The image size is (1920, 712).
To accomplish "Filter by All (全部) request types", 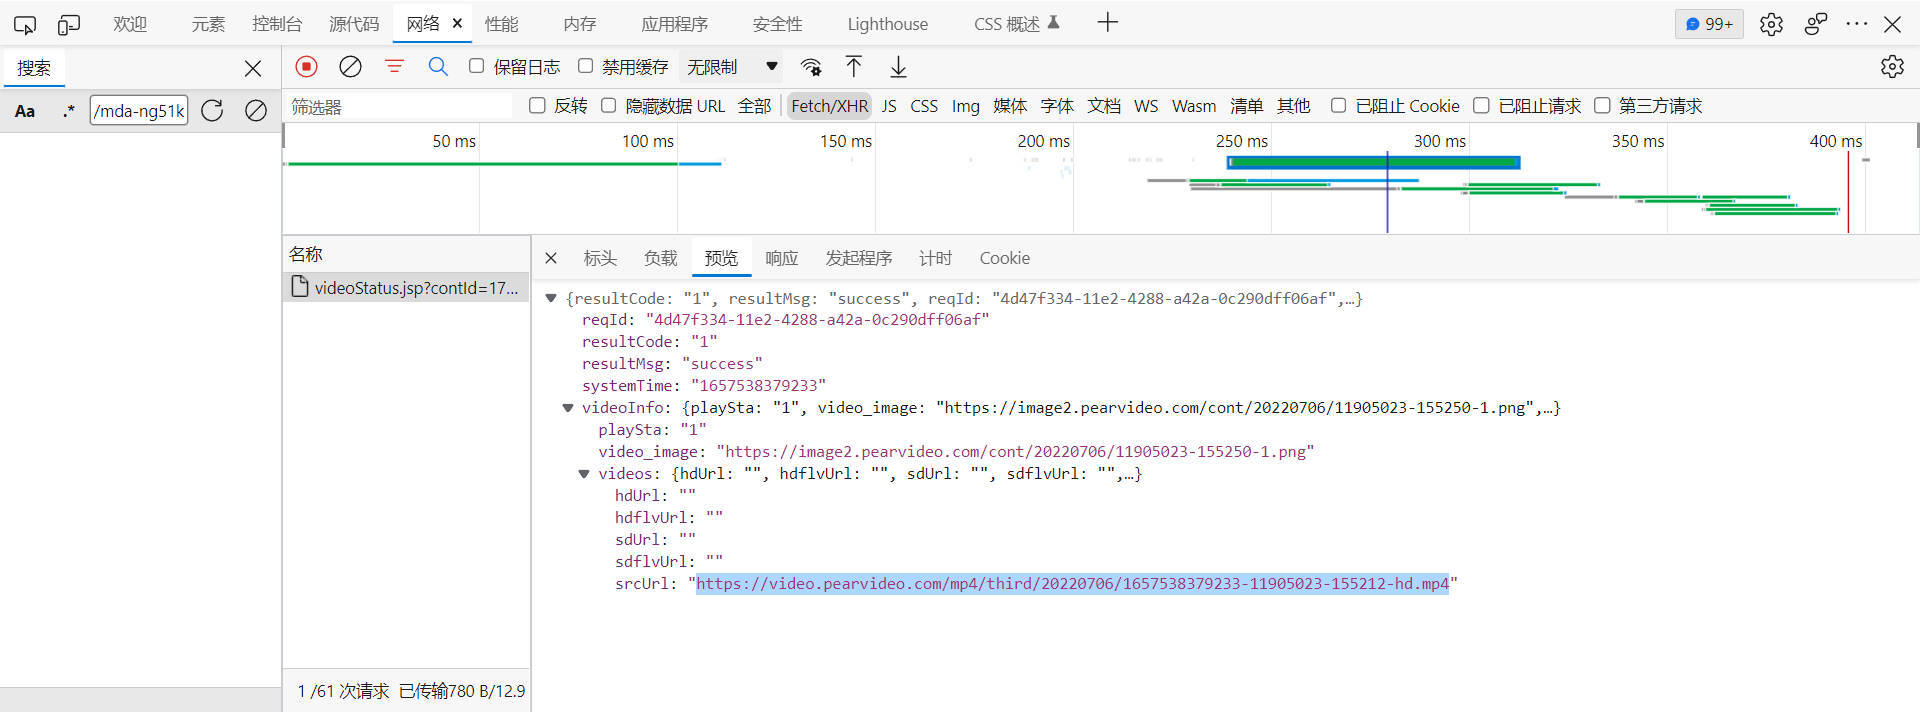I will point(754,105).
